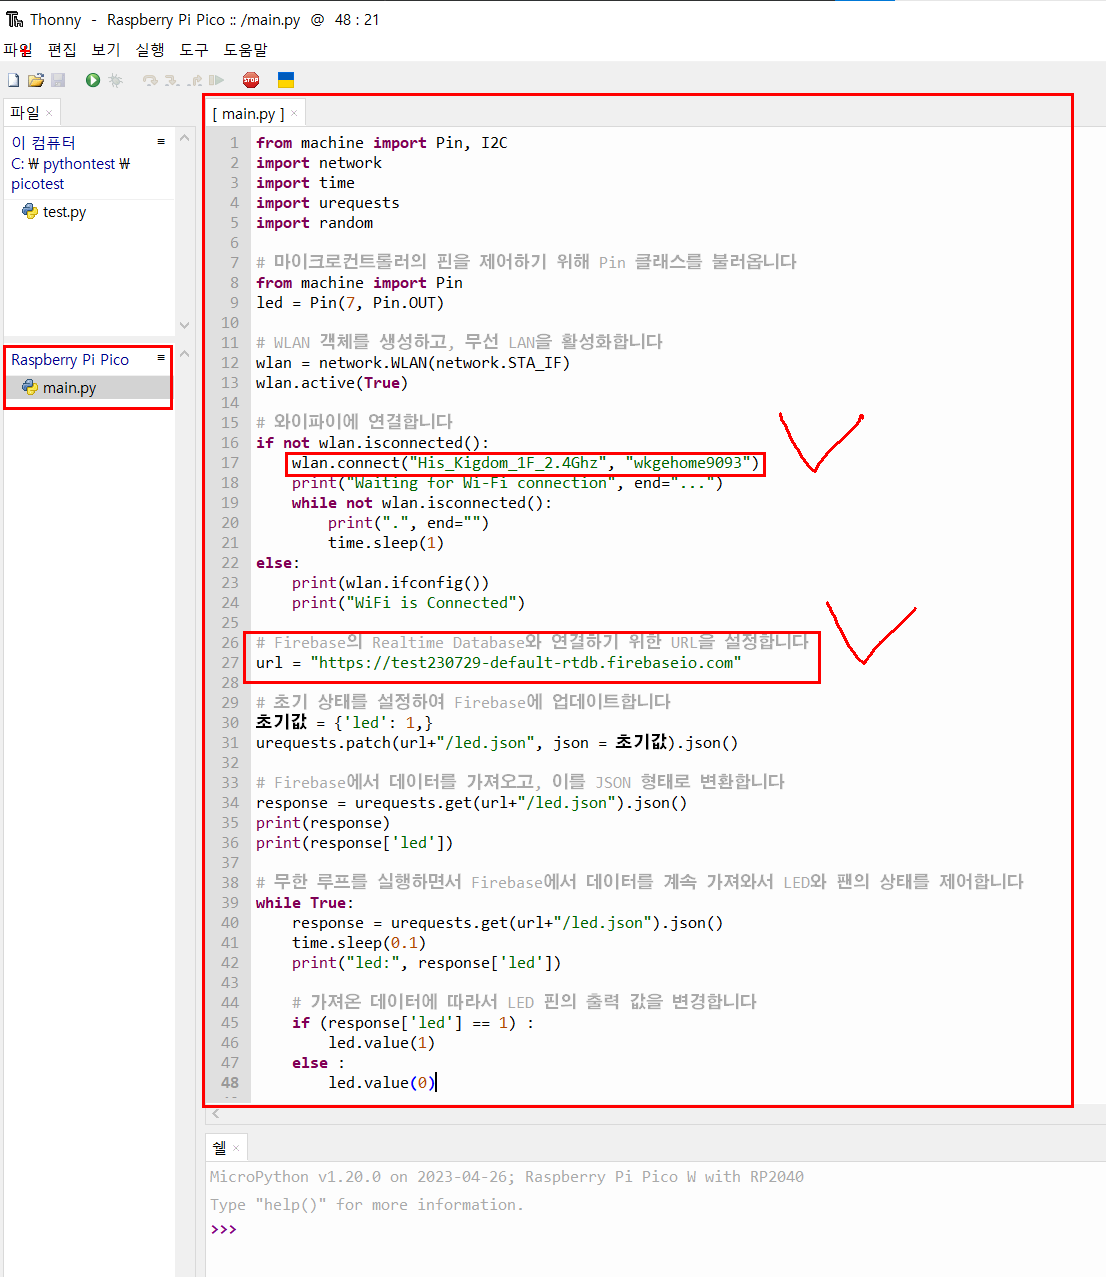Viewport: 1106px width, 1277px height.
Task: Save the file using the floppy disk icon
Action: (58, 80)
